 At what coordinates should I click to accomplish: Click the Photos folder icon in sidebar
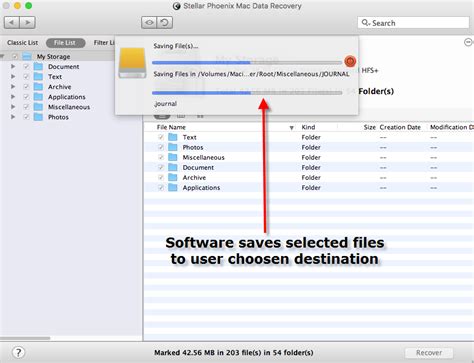39,117
